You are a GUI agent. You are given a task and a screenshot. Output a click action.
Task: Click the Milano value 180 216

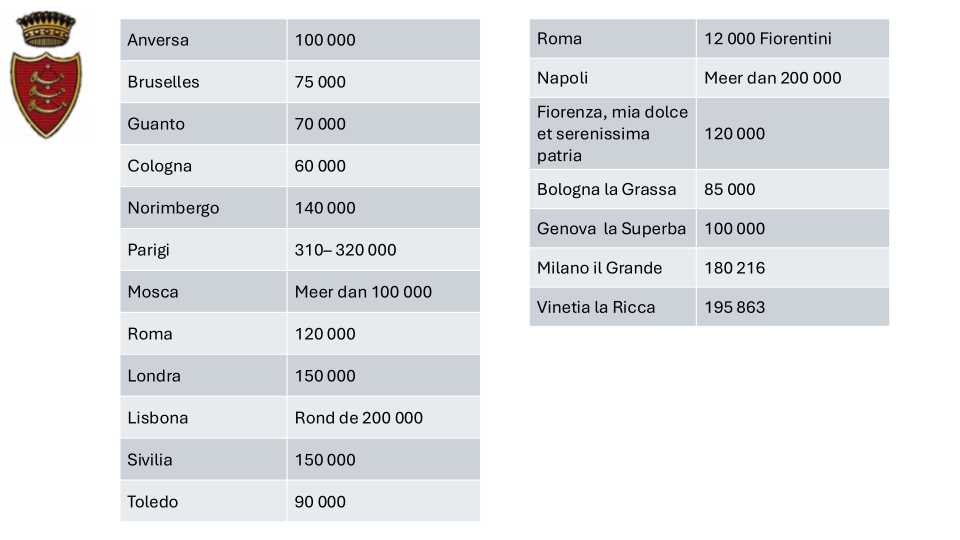coord(792,268)
